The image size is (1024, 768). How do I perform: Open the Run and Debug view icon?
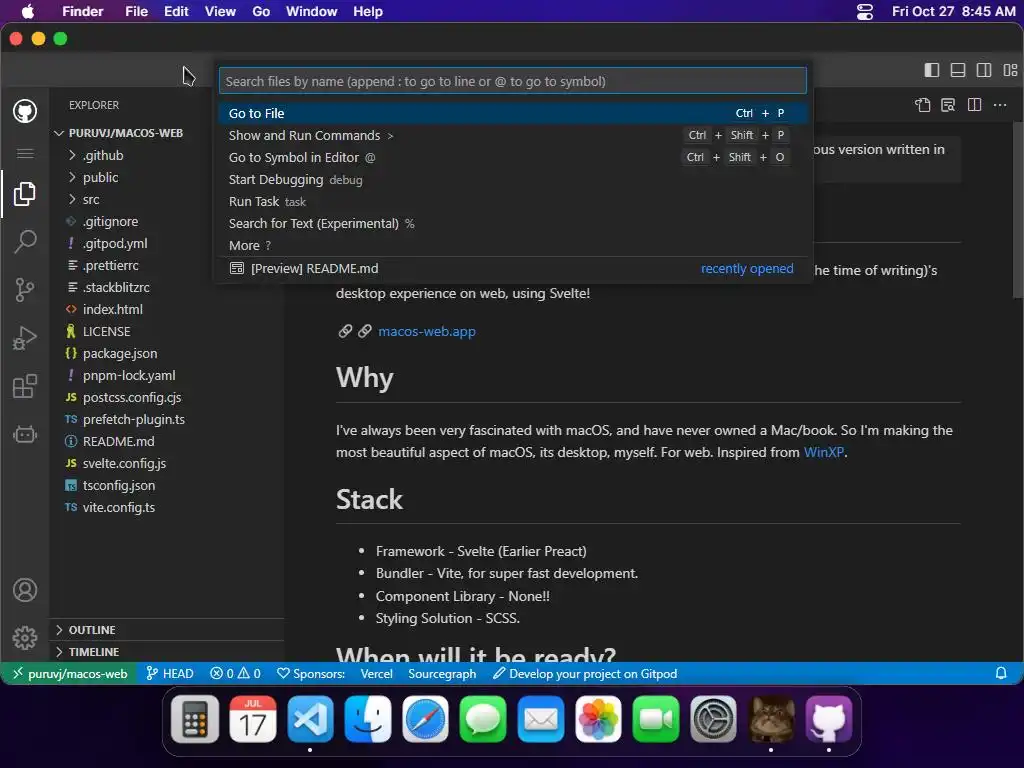(x=25, y=338)
